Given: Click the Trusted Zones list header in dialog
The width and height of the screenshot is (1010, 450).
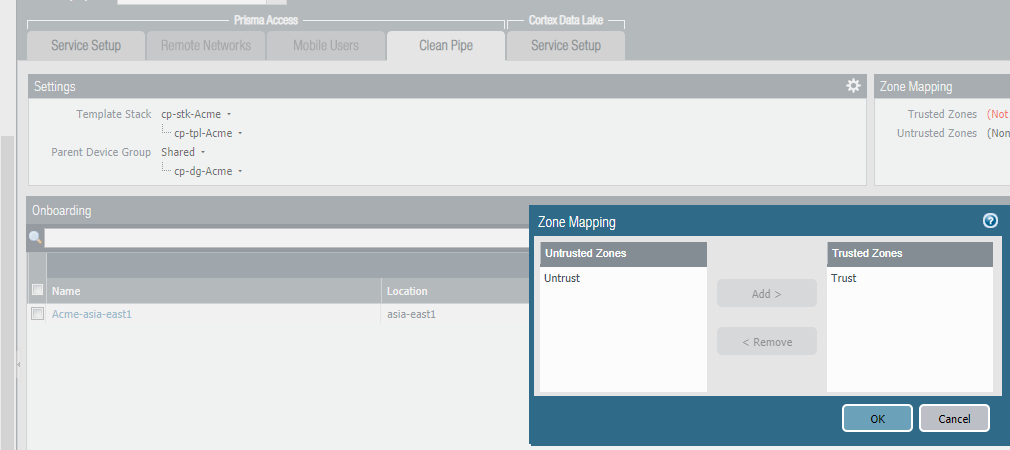Looking at the screenshot, I should tap(910, 254).
